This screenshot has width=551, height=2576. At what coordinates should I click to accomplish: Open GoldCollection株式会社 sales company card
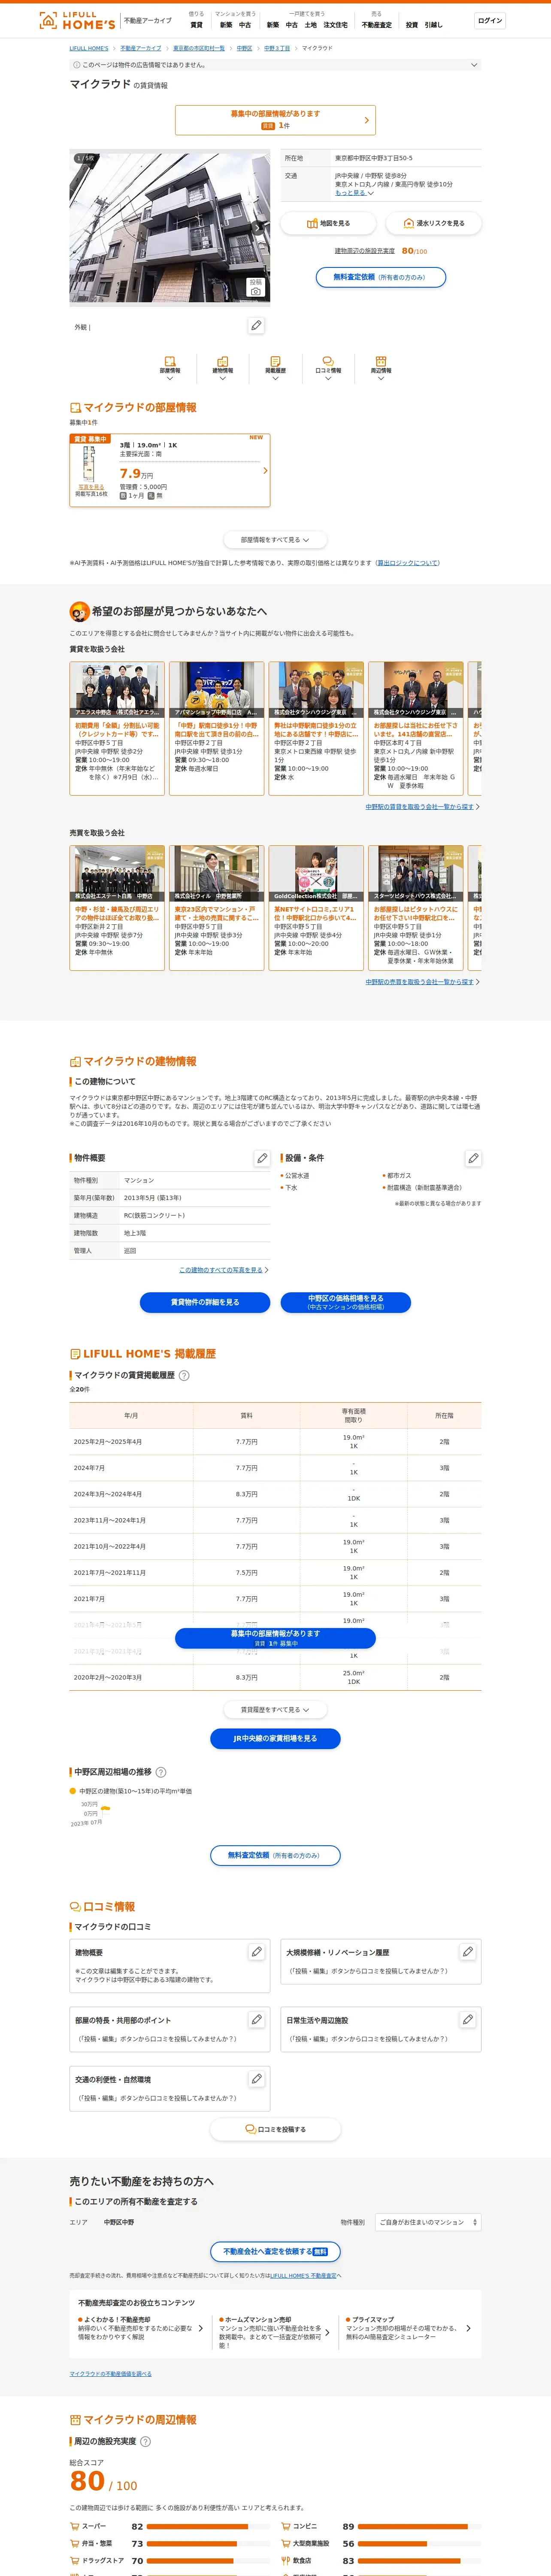(316, 908)
